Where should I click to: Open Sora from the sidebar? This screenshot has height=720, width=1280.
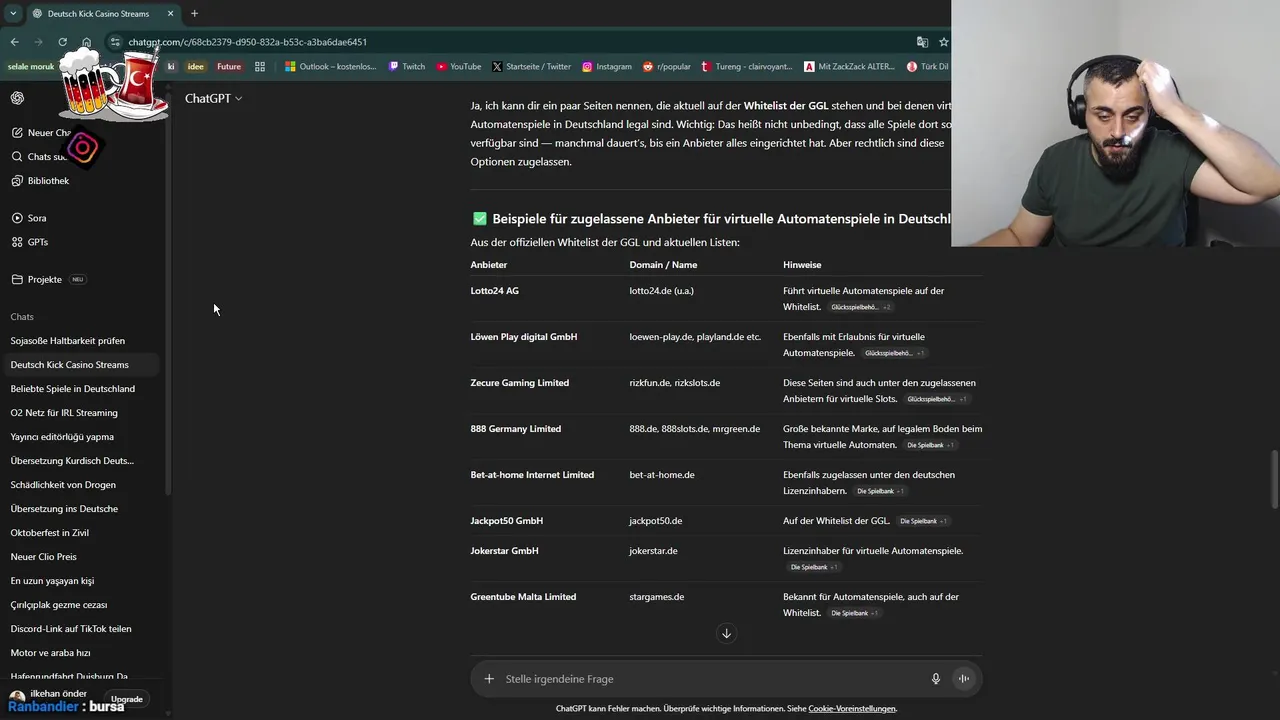tap(29, 218)
